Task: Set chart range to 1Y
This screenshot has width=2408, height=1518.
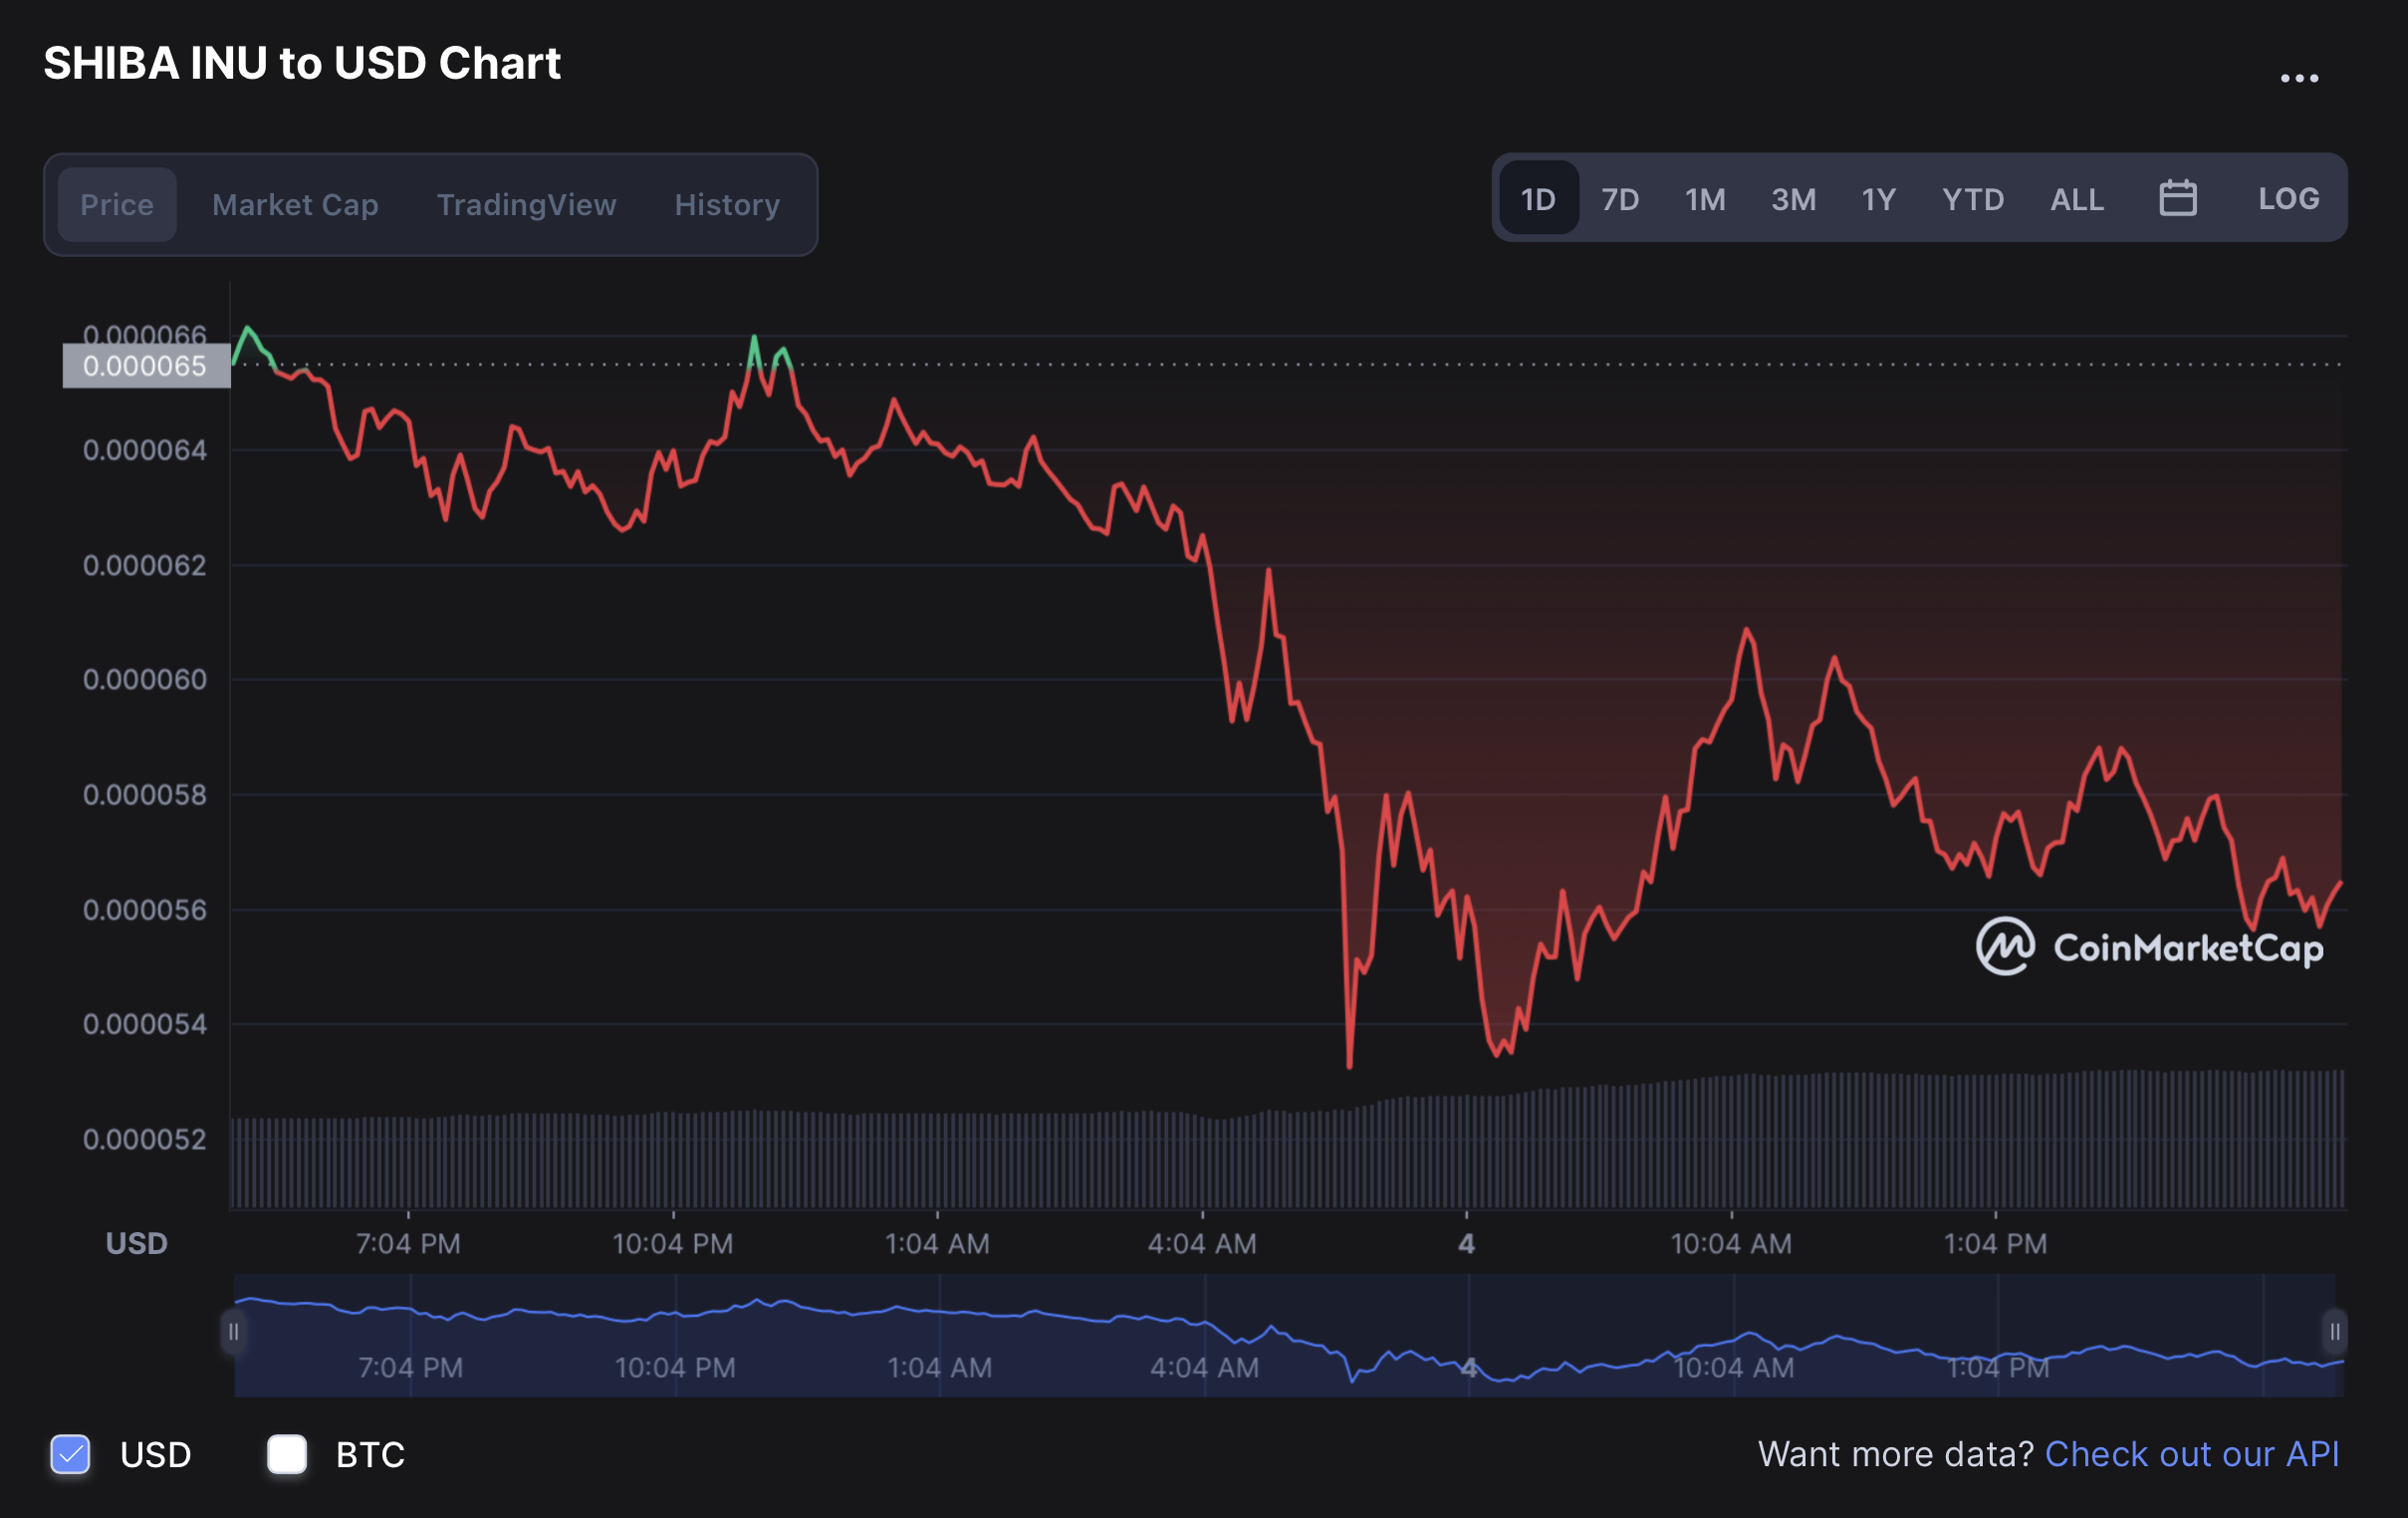Action: point(1878,199)
